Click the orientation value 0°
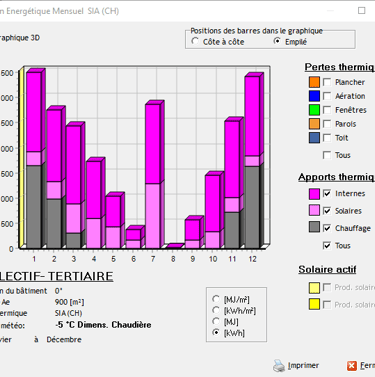Screen dimensions: 375x377 58,291
